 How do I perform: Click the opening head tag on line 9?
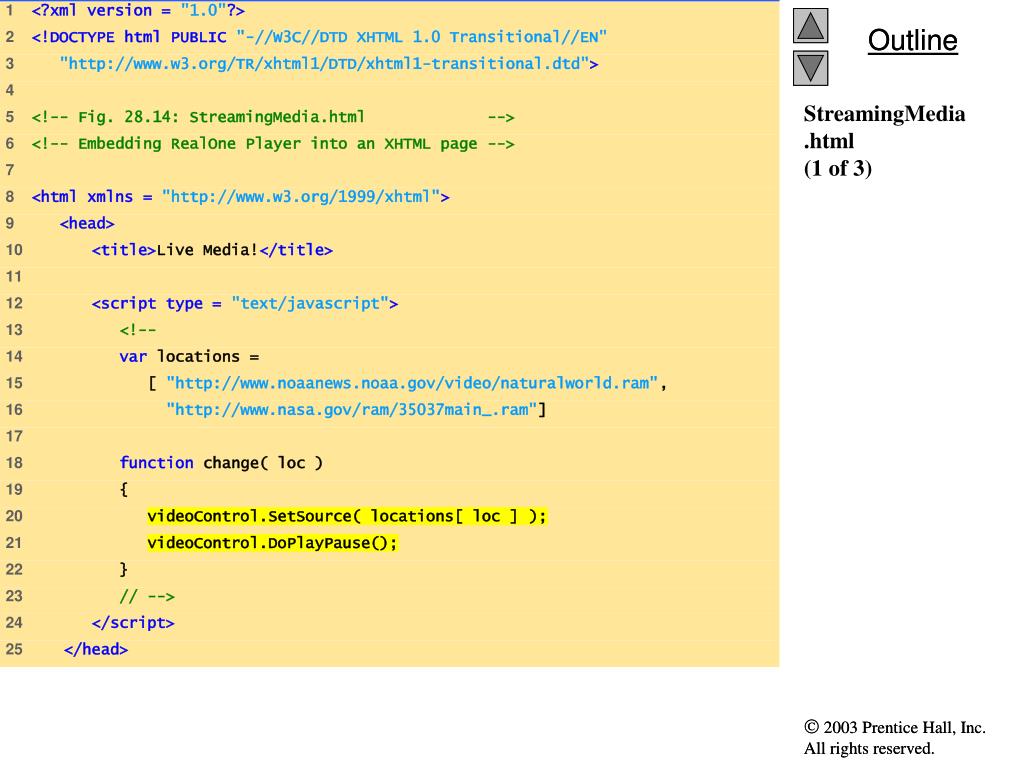click(87, 223)
